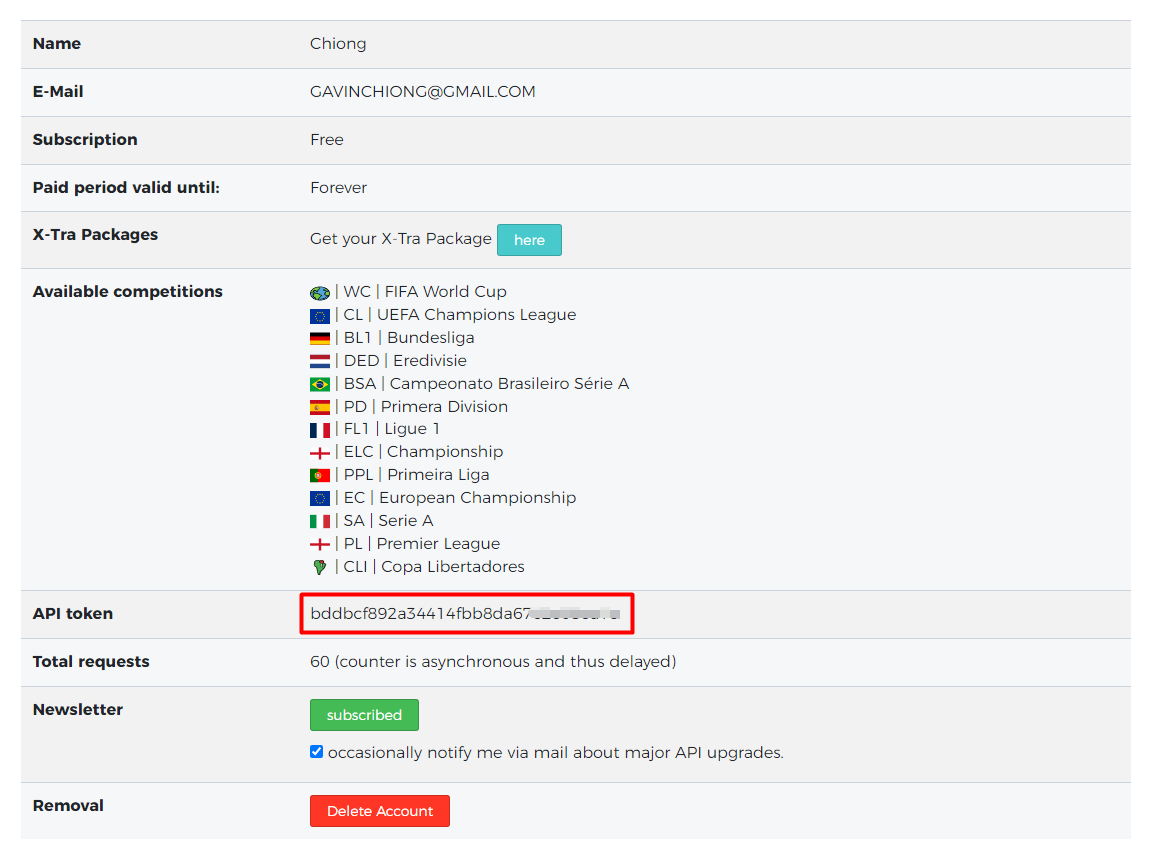Click the 'occasionally notify me via mail' label
This screenshot has height=860, width=1149.
[x=555, y=753]
